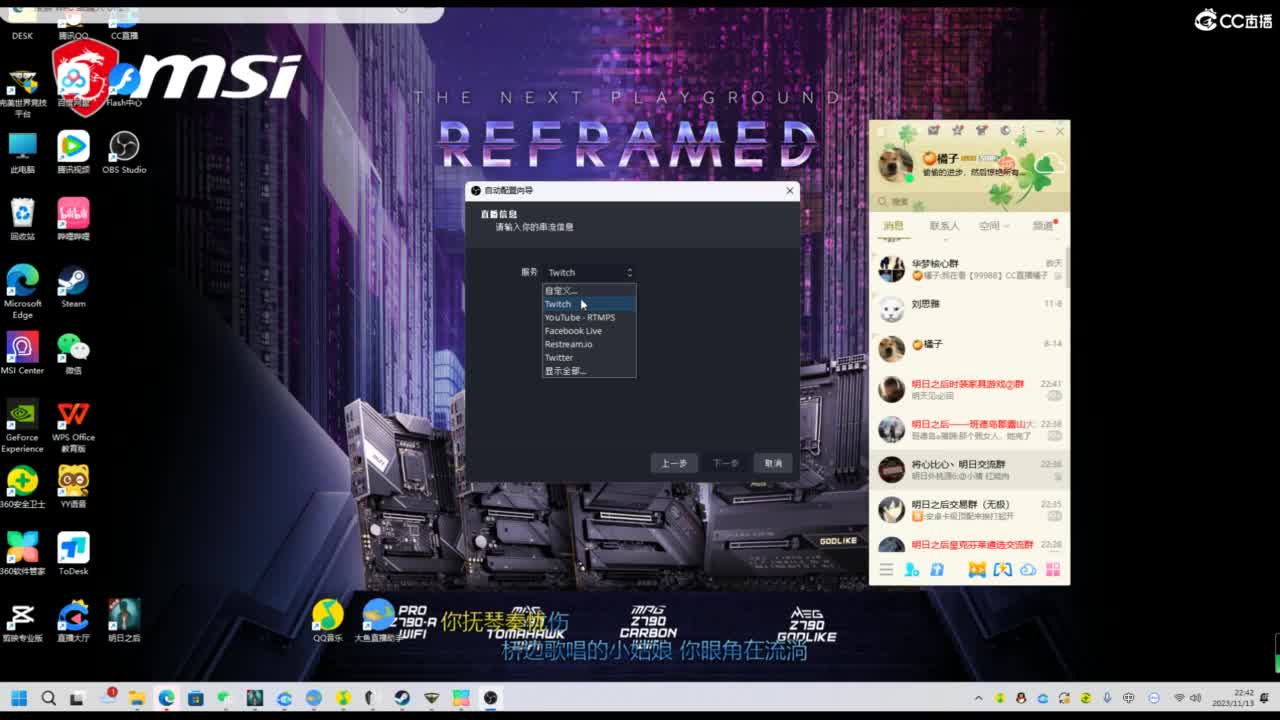The image size is (1280, 720).
Task: Click the 取消 cancel button in wizard
Action: [x=773, y=463]
